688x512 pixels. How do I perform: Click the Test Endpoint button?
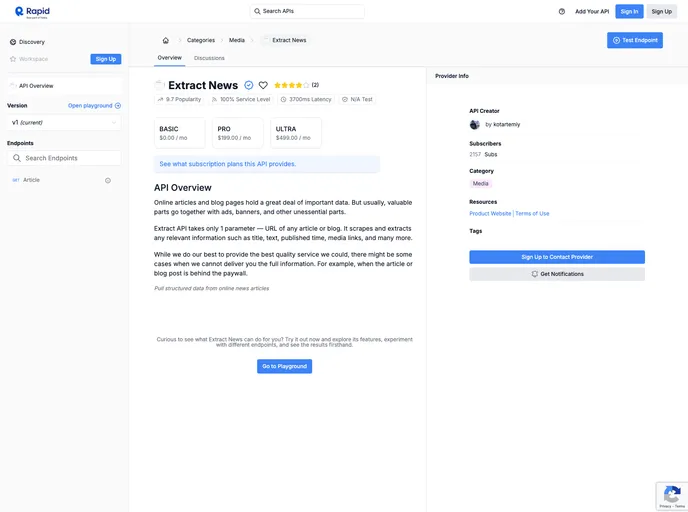click(x=634, y=40)
